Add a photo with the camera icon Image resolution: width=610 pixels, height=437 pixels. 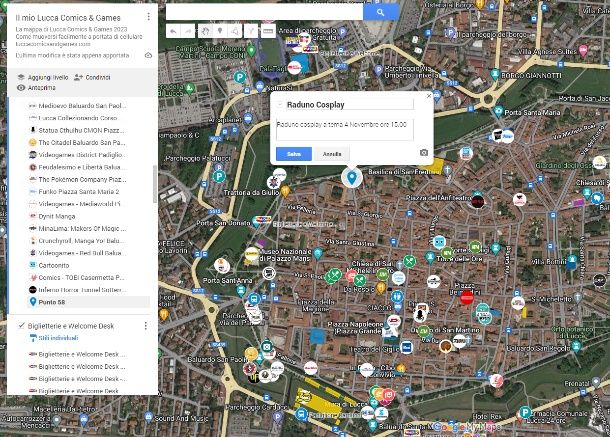424,153
